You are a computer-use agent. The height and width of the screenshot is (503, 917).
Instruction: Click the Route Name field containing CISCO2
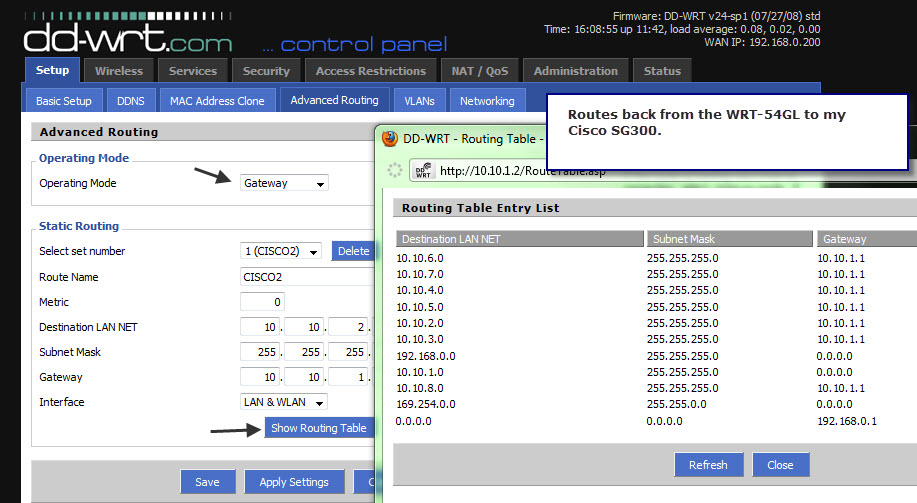coord(307,277)
